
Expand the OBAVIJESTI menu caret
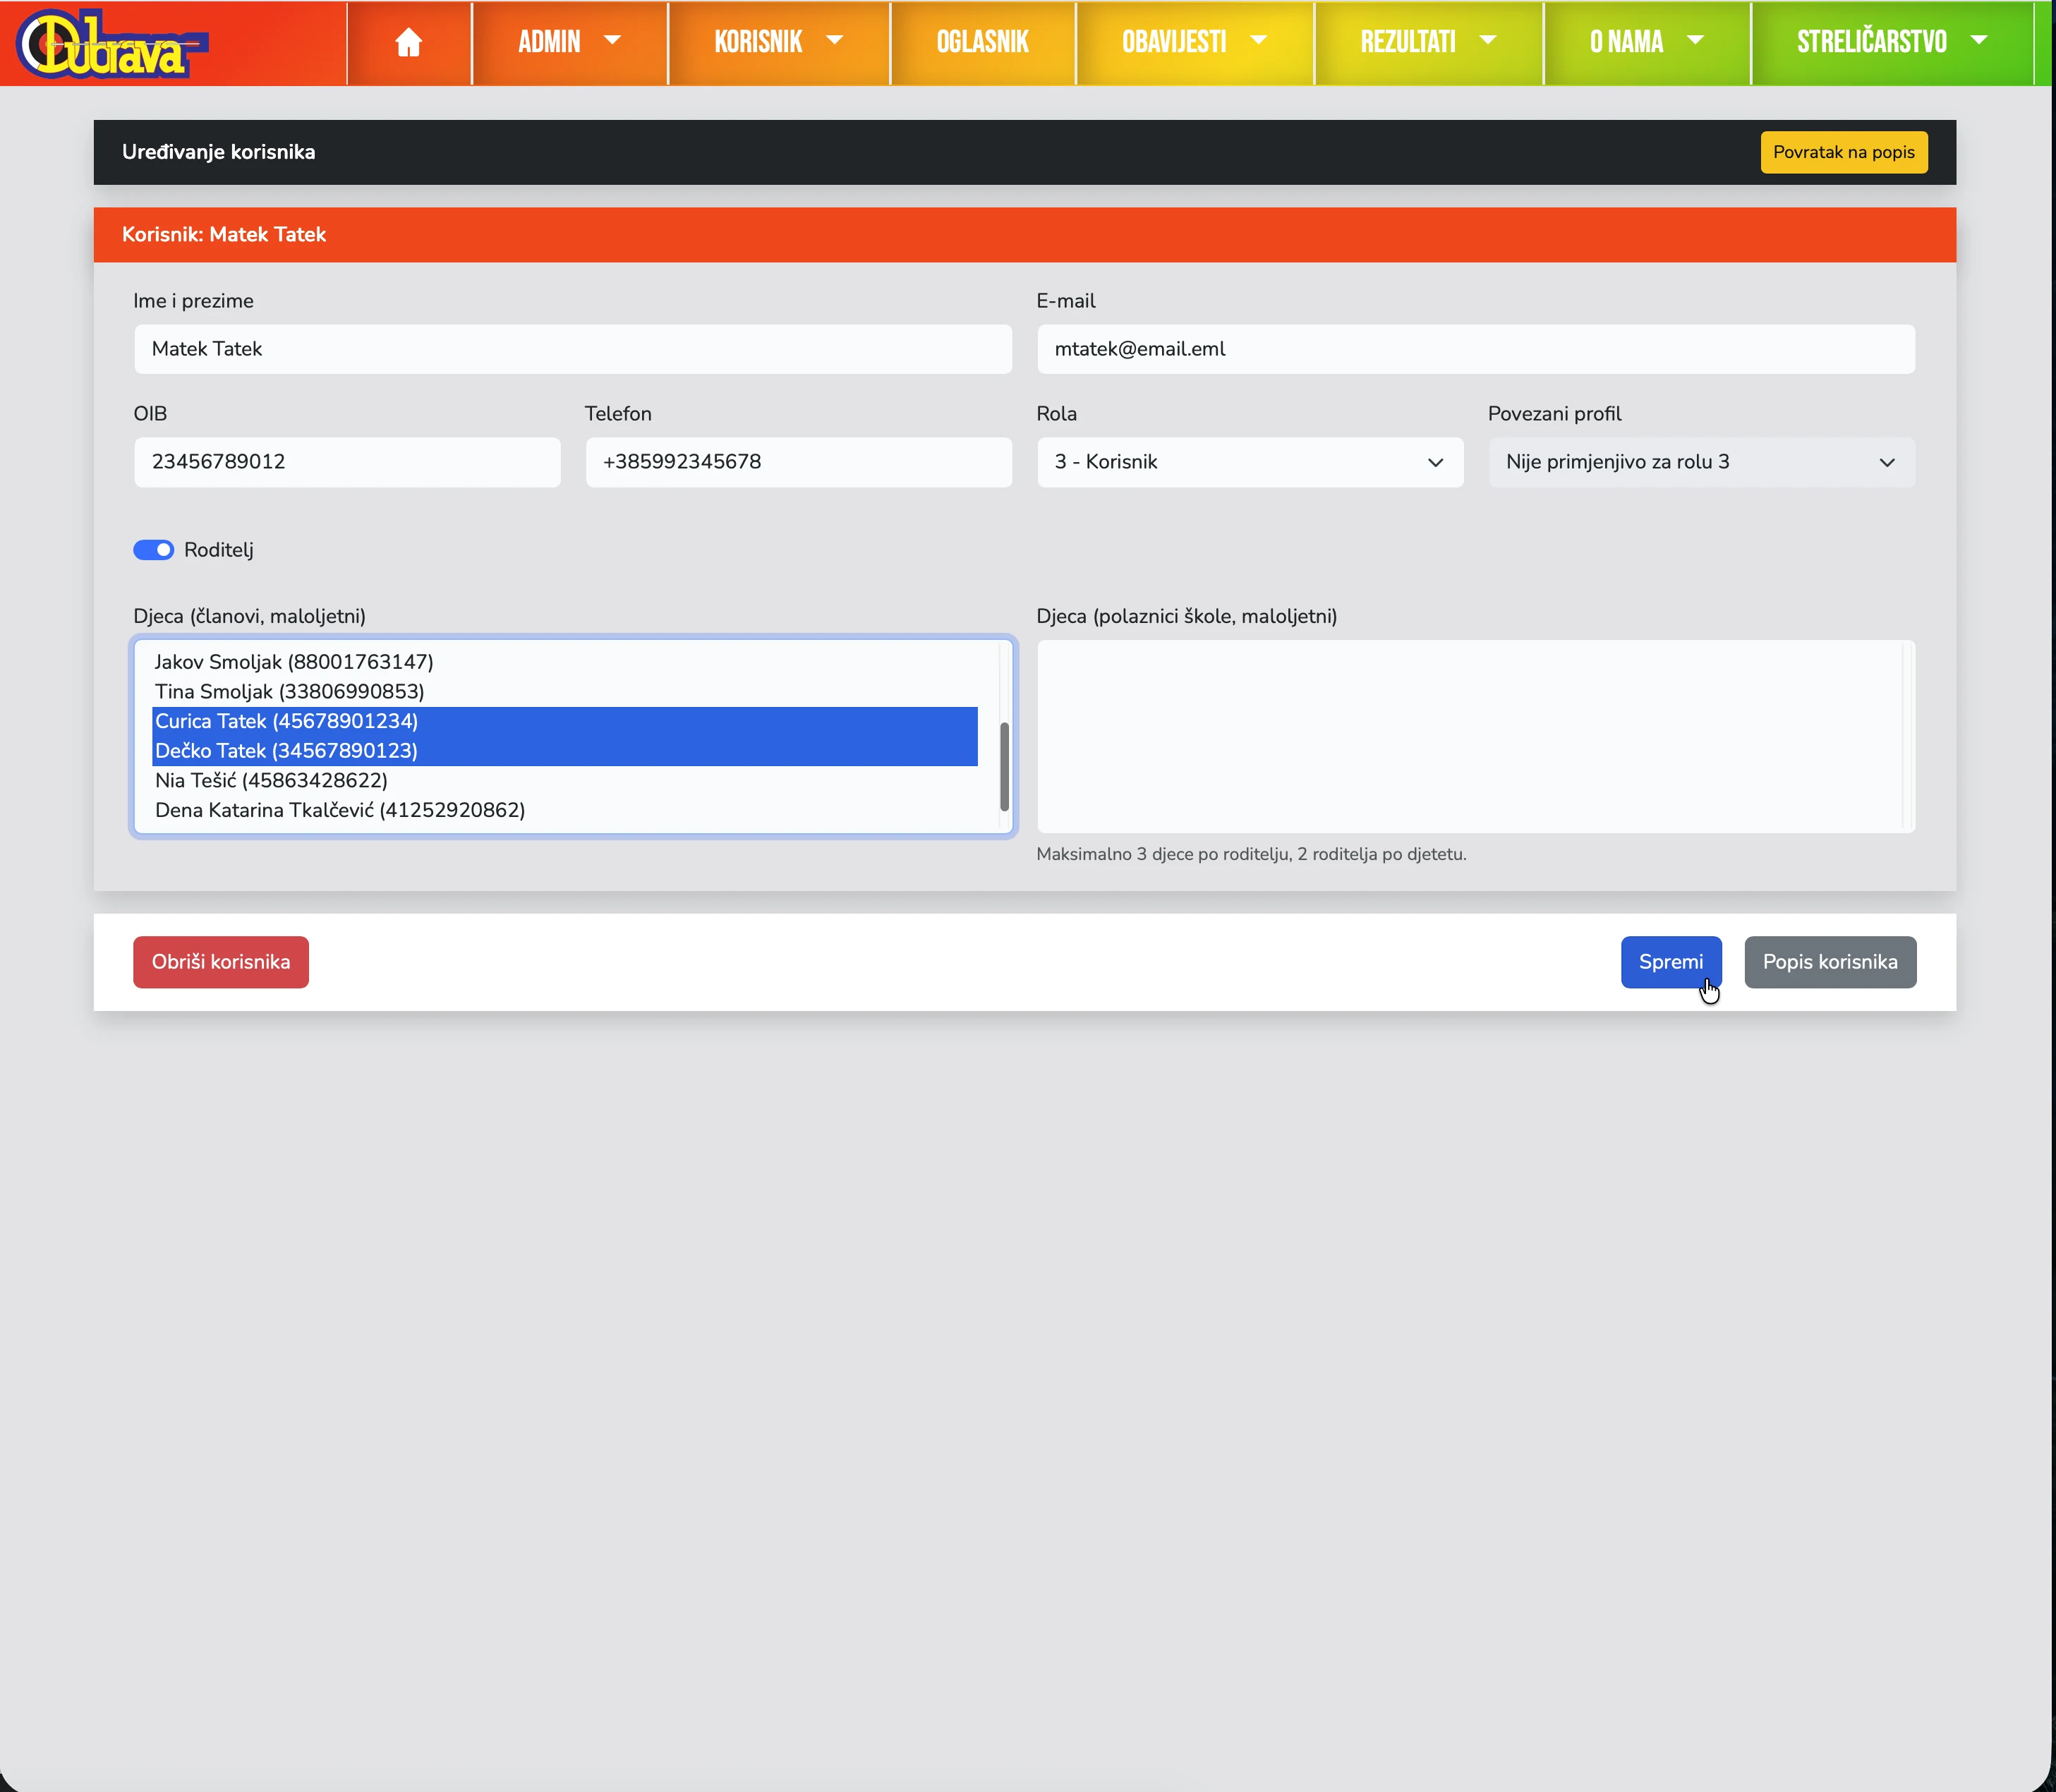click(1259, 40)
